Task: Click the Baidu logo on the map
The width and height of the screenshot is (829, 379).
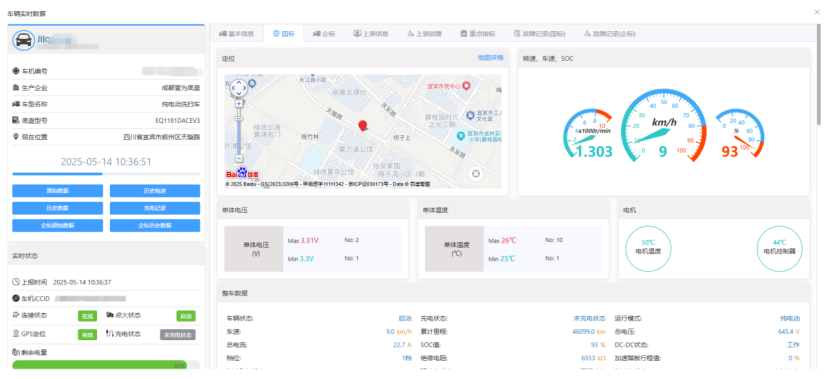Action: tap(243, 174)
